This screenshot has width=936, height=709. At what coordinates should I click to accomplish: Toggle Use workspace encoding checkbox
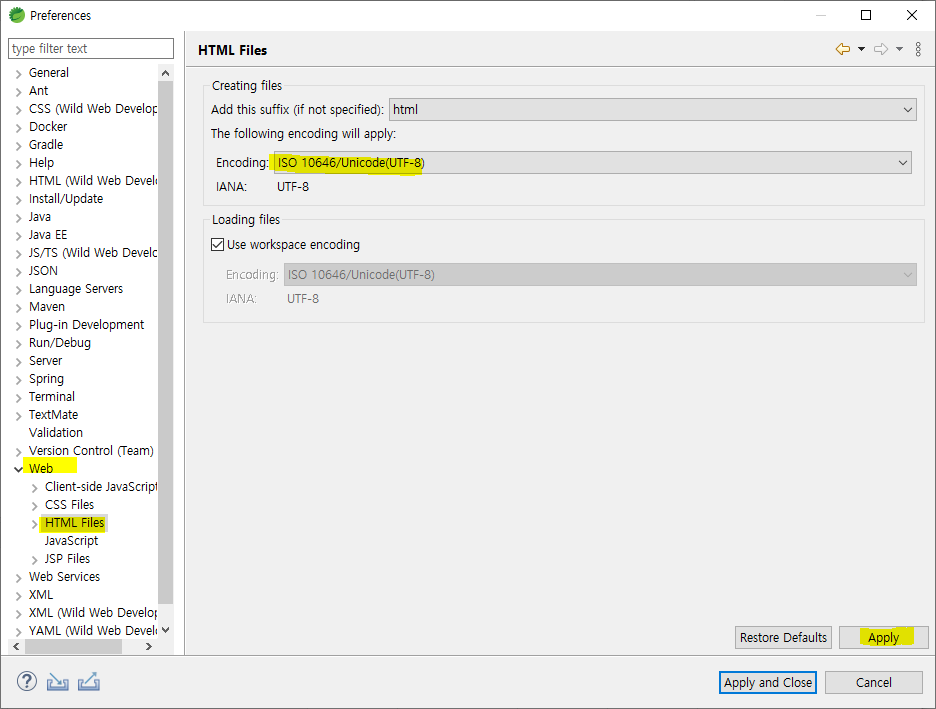[x=218, y=245]
